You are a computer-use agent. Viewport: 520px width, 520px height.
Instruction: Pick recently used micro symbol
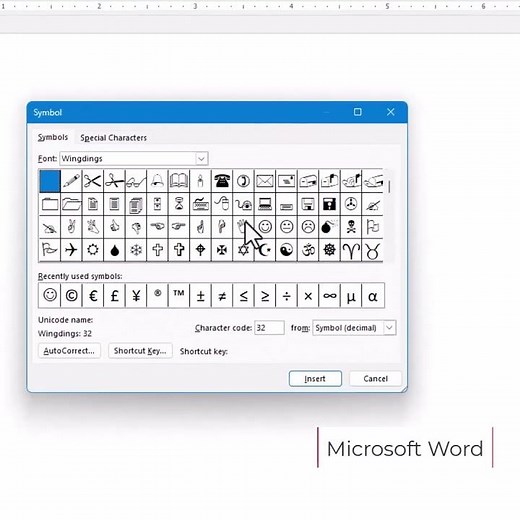tap(351, 295)
